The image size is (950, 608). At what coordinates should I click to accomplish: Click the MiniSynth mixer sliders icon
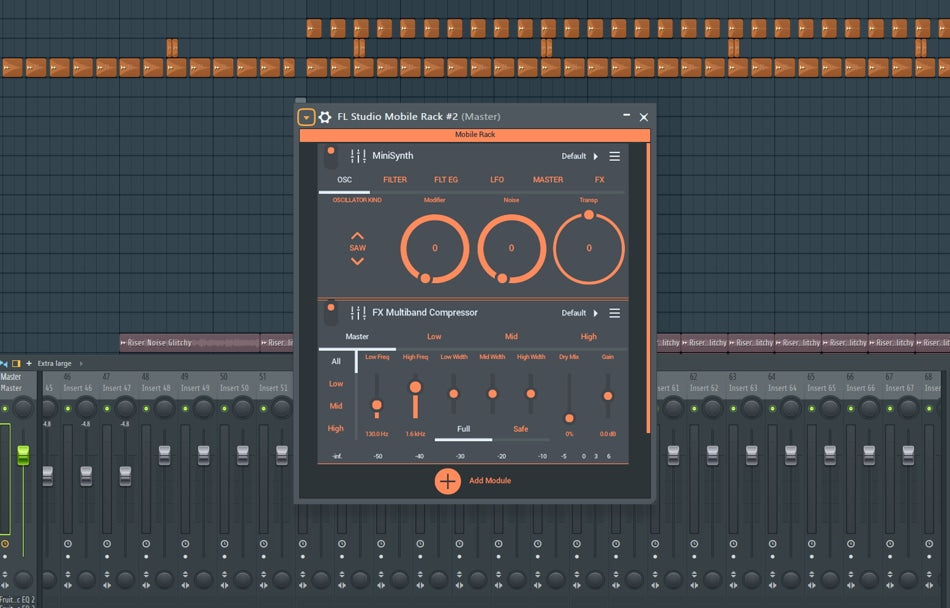tap(358, 156)
